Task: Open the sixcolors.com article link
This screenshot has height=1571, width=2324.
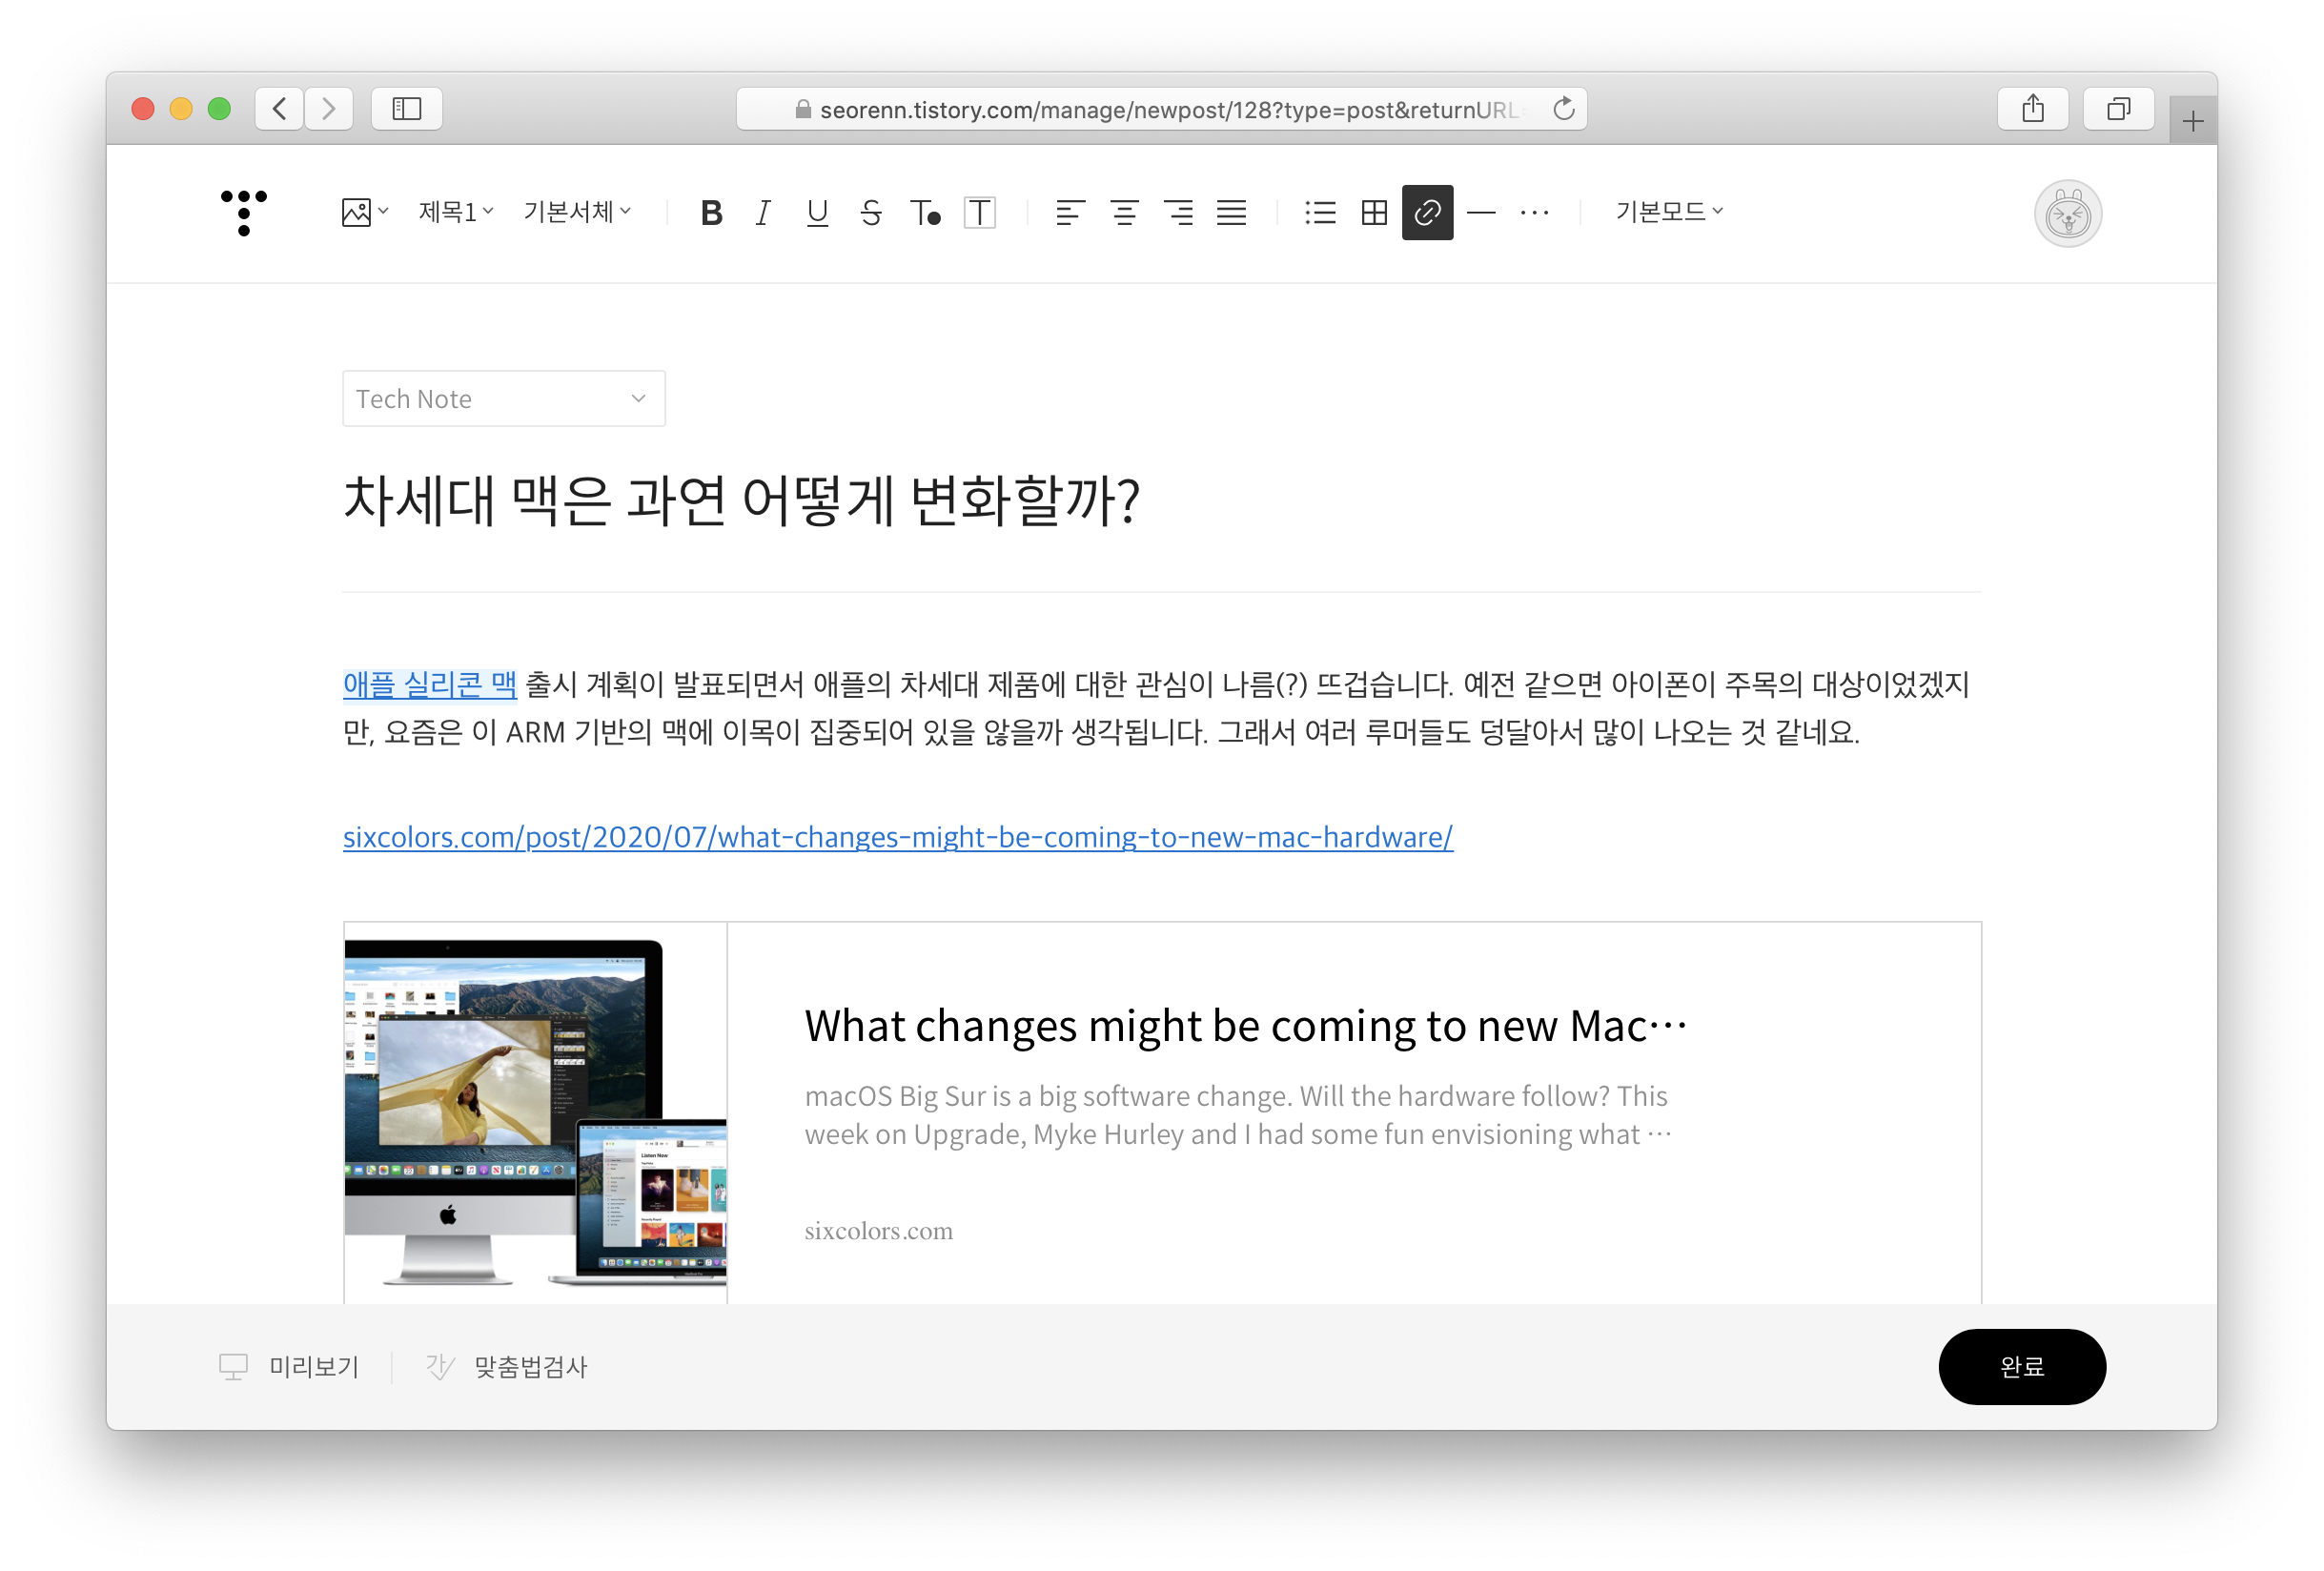Action: point(897,837)
